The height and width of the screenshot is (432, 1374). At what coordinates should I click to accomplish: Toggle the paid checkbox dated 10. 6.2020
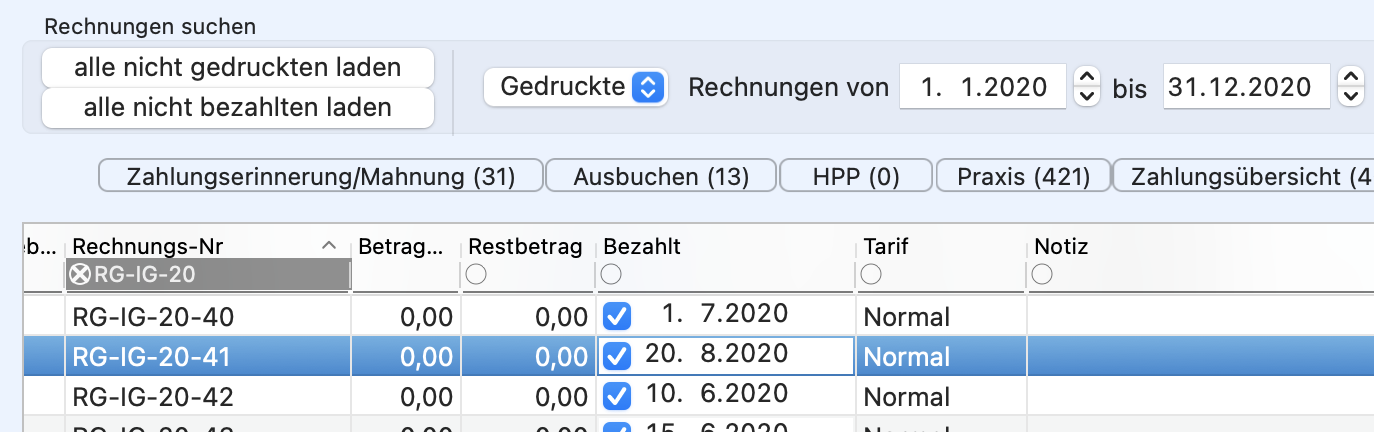617,396
